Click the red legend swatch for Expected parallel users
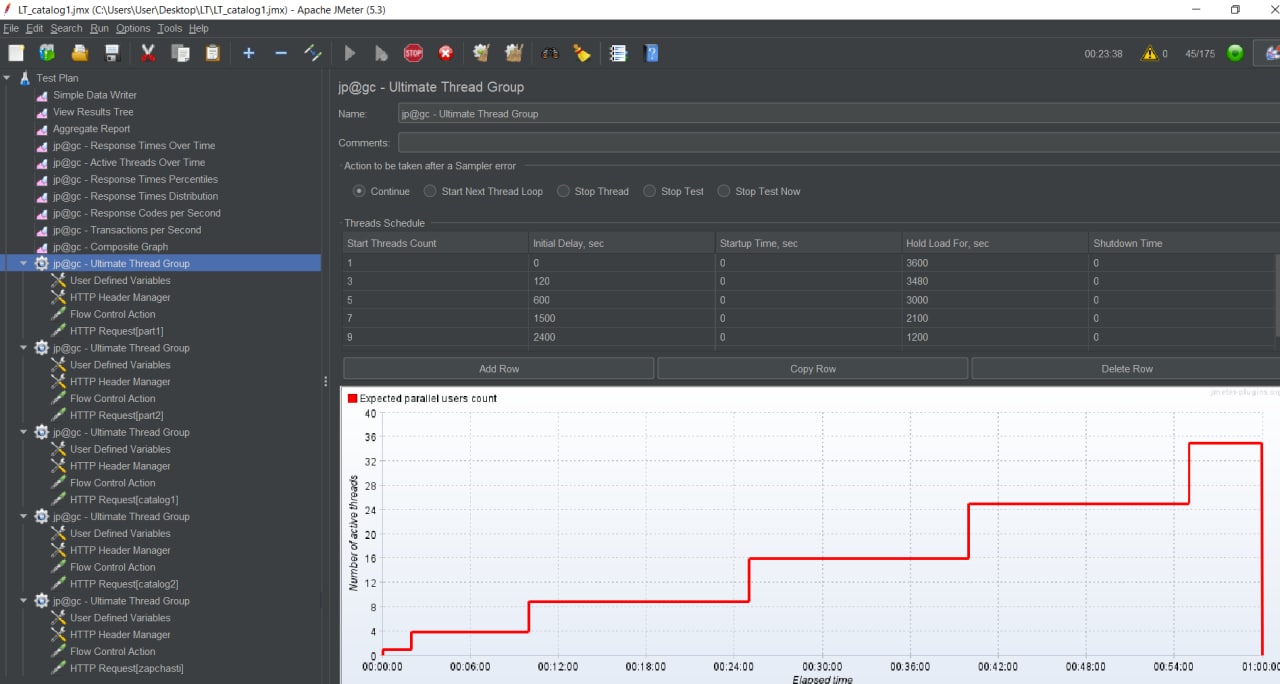Screen dimensions: 1280x684 pos(352,398)
